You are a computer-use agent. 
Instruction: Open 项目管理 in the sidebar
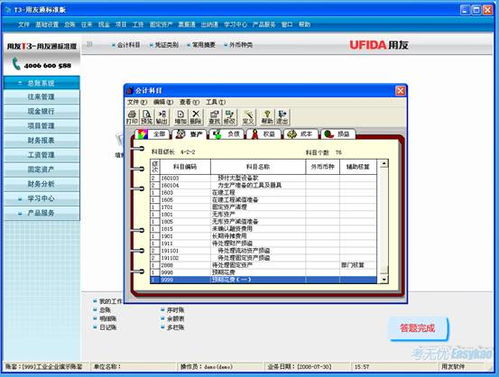41,126
